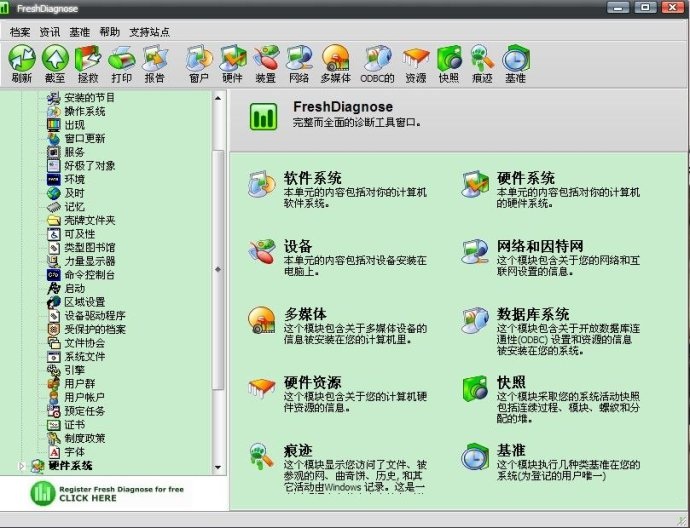This screenshot has width=690, height=528.
Task: Open the 痕迹 traces toolbar icon
Action: click(482, 58)
